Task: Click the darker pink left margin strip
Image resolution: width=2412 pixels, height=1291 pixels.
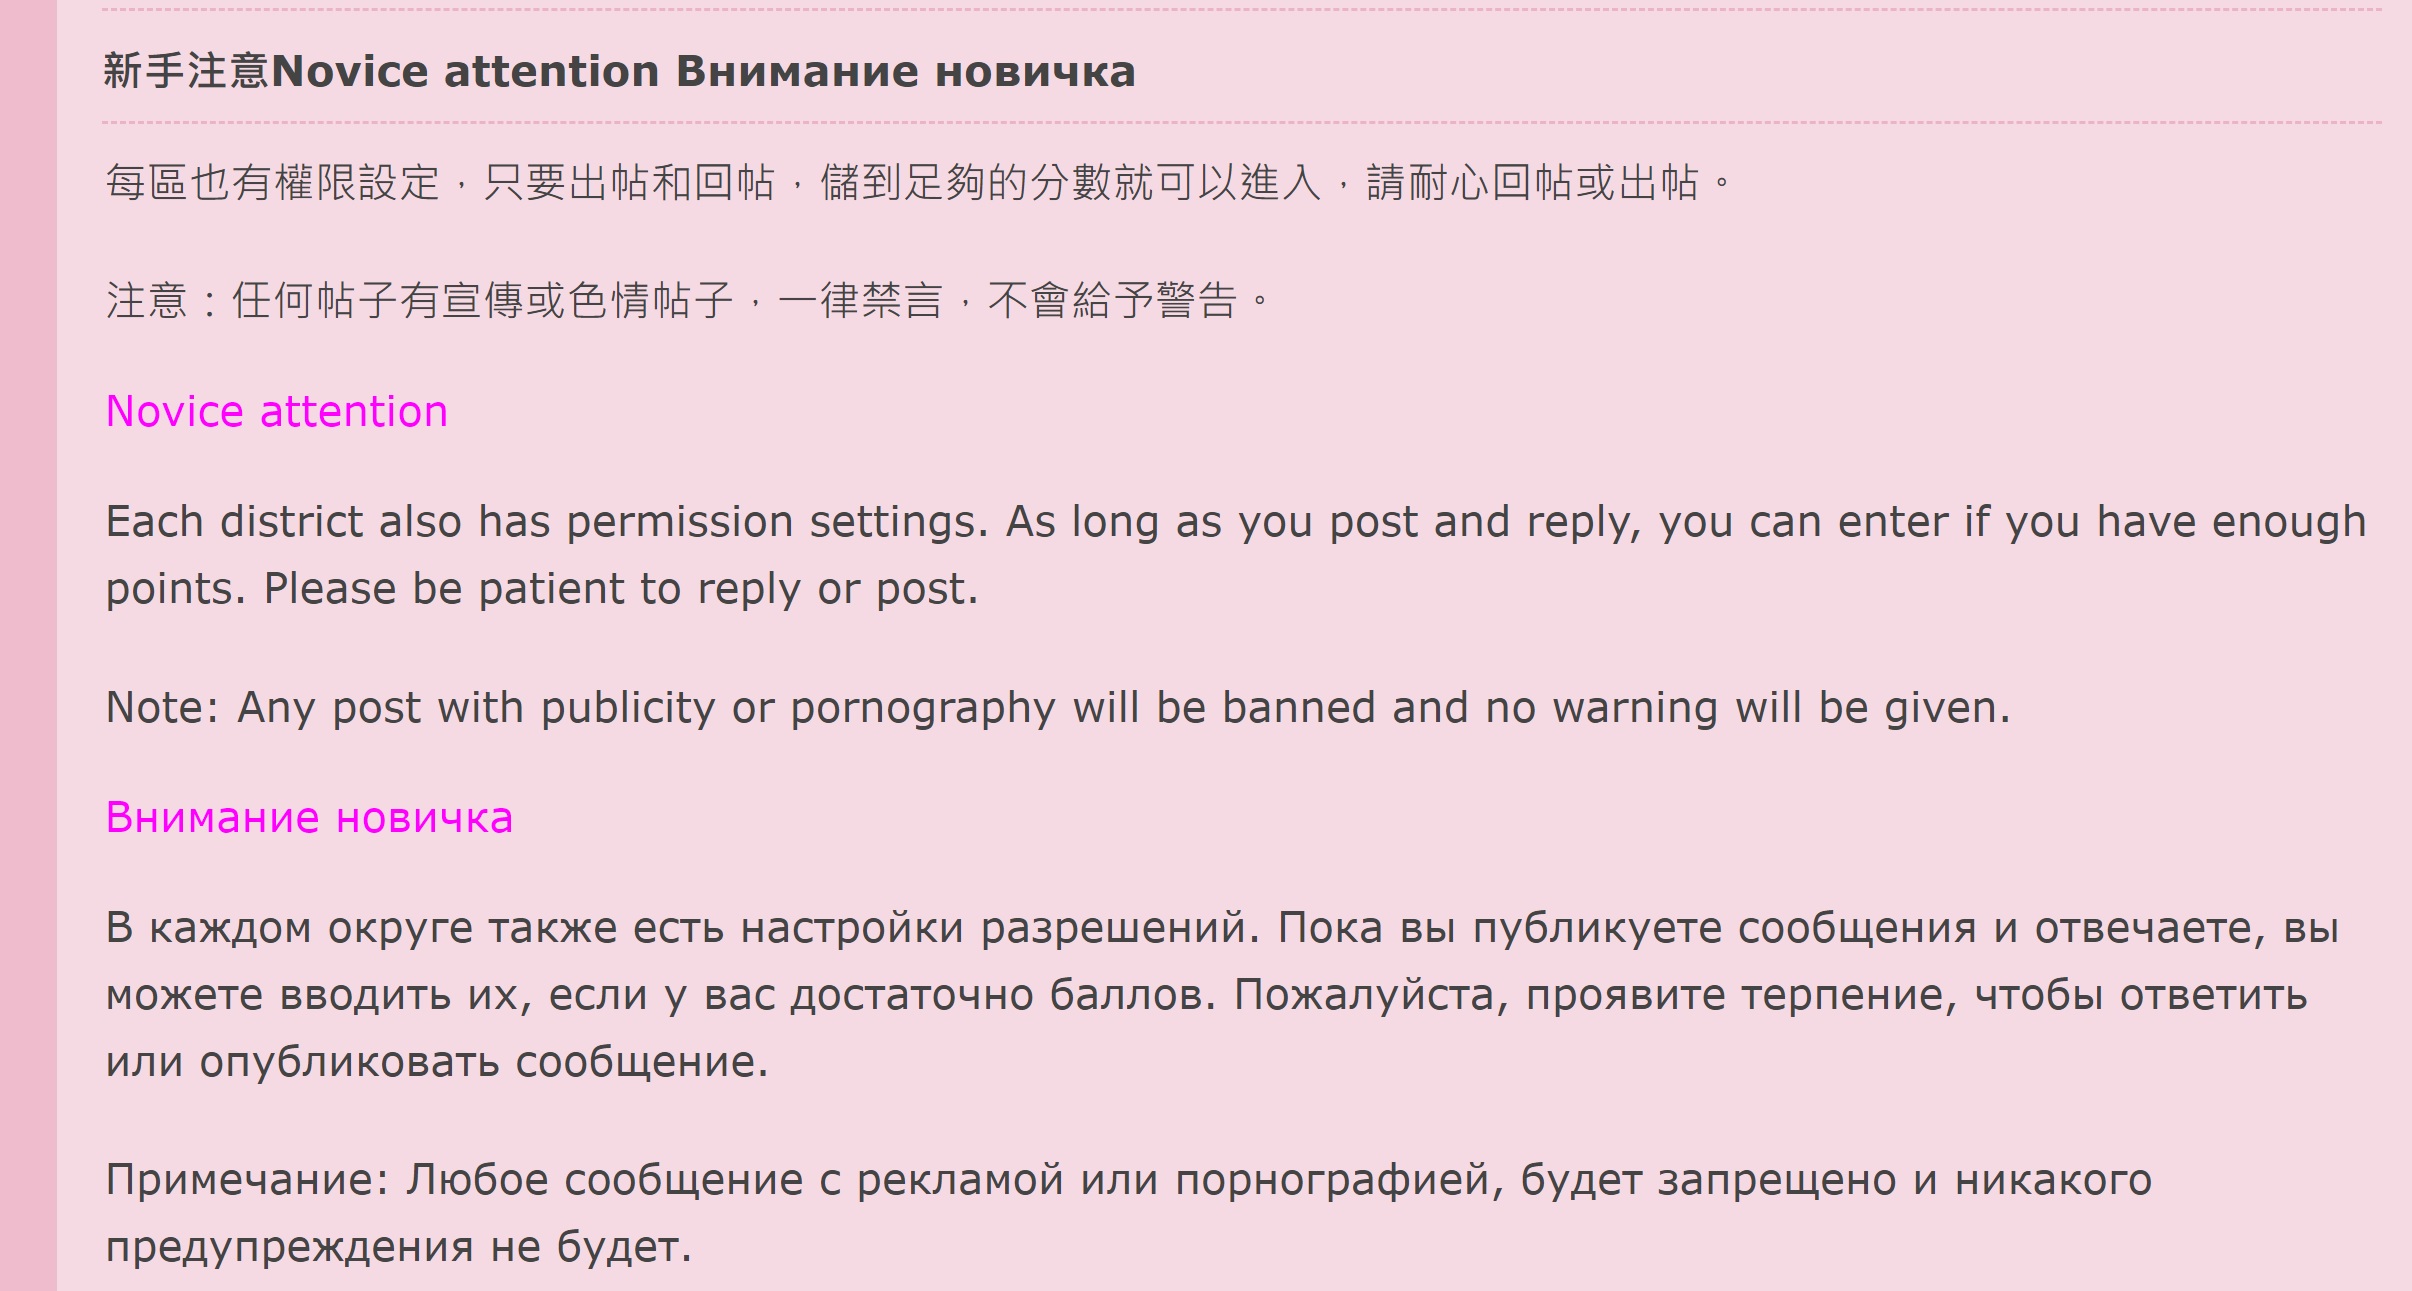Action: 28,645
